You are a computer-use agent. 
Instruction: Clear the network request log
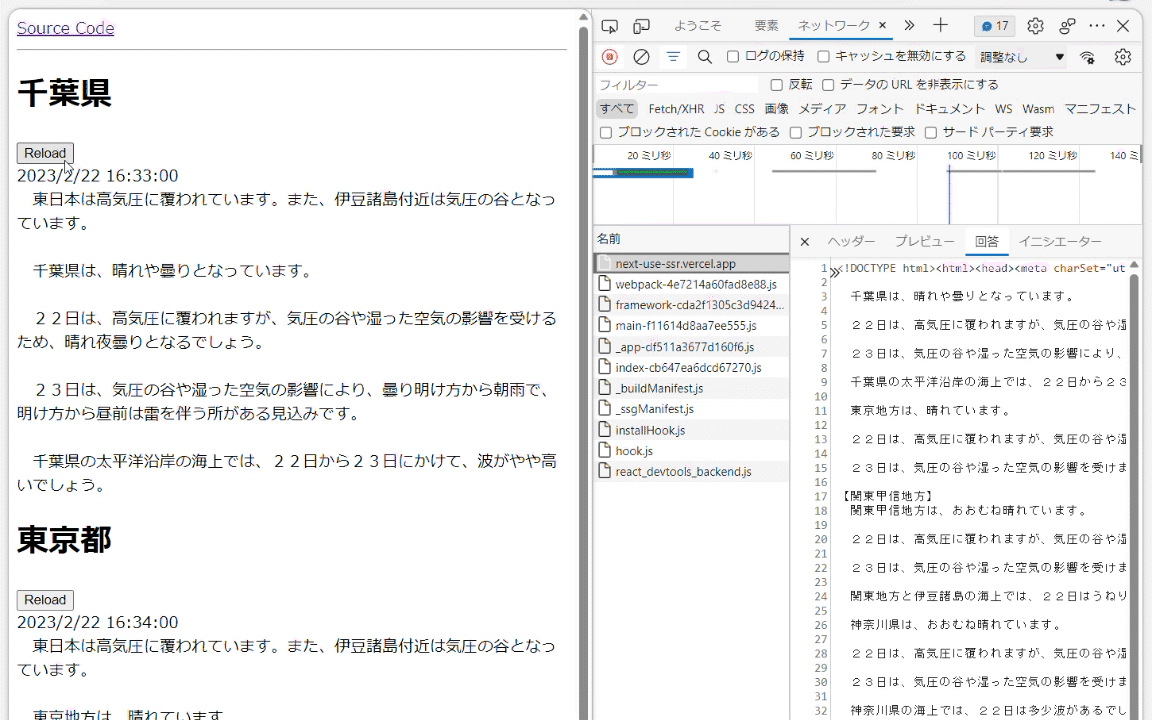[x=642, y=57]
